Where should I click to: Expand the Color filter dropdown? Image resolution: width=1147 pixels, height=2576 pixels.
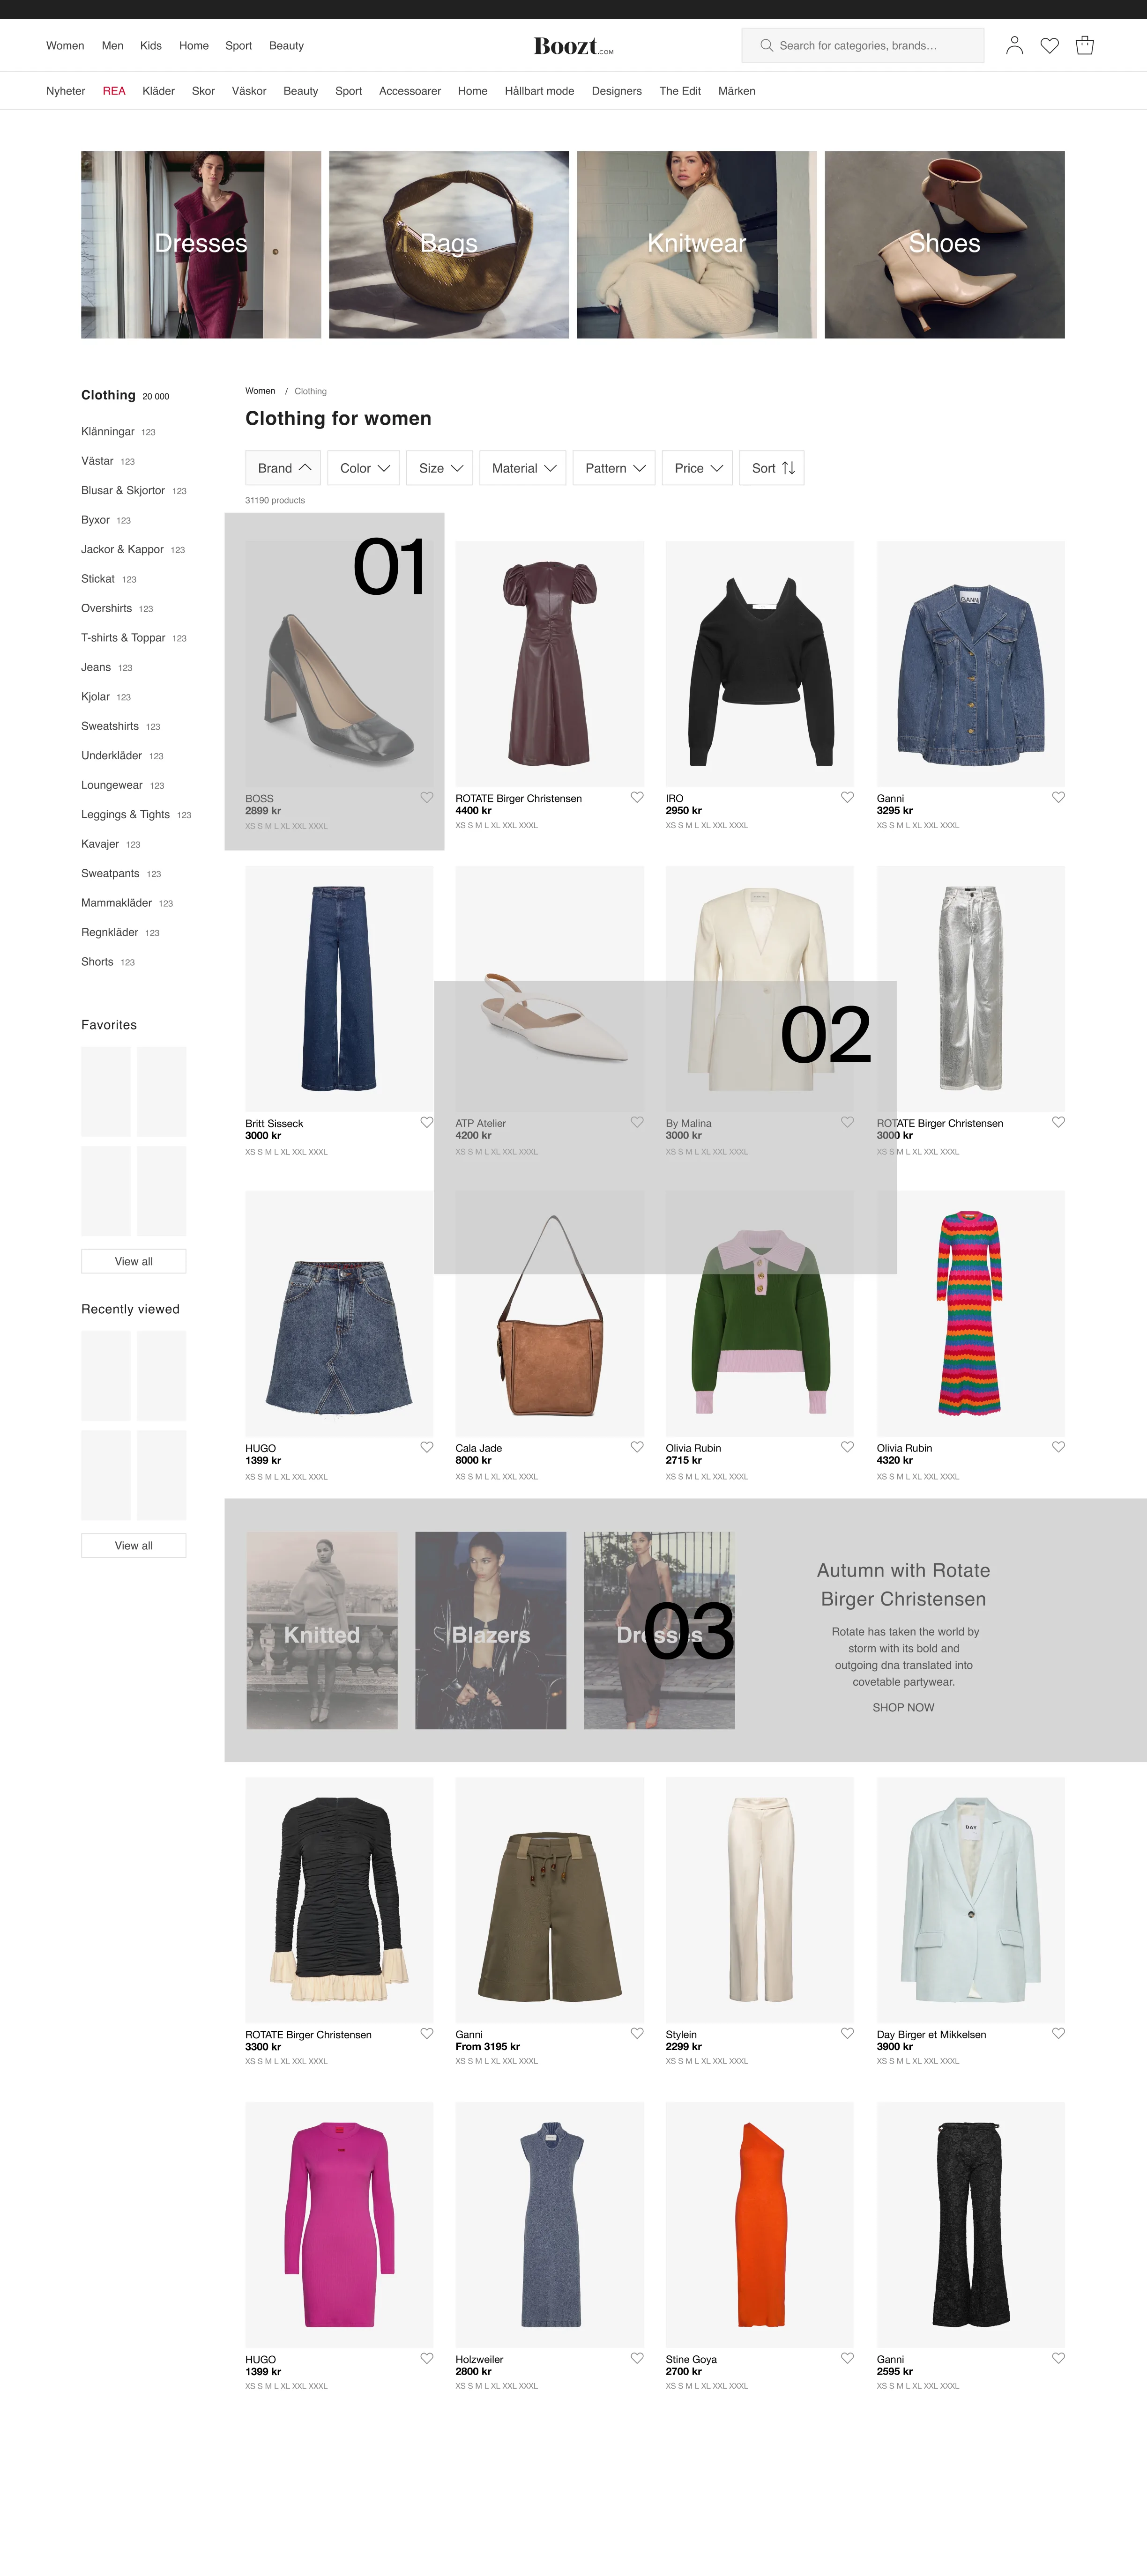point(364,468)
